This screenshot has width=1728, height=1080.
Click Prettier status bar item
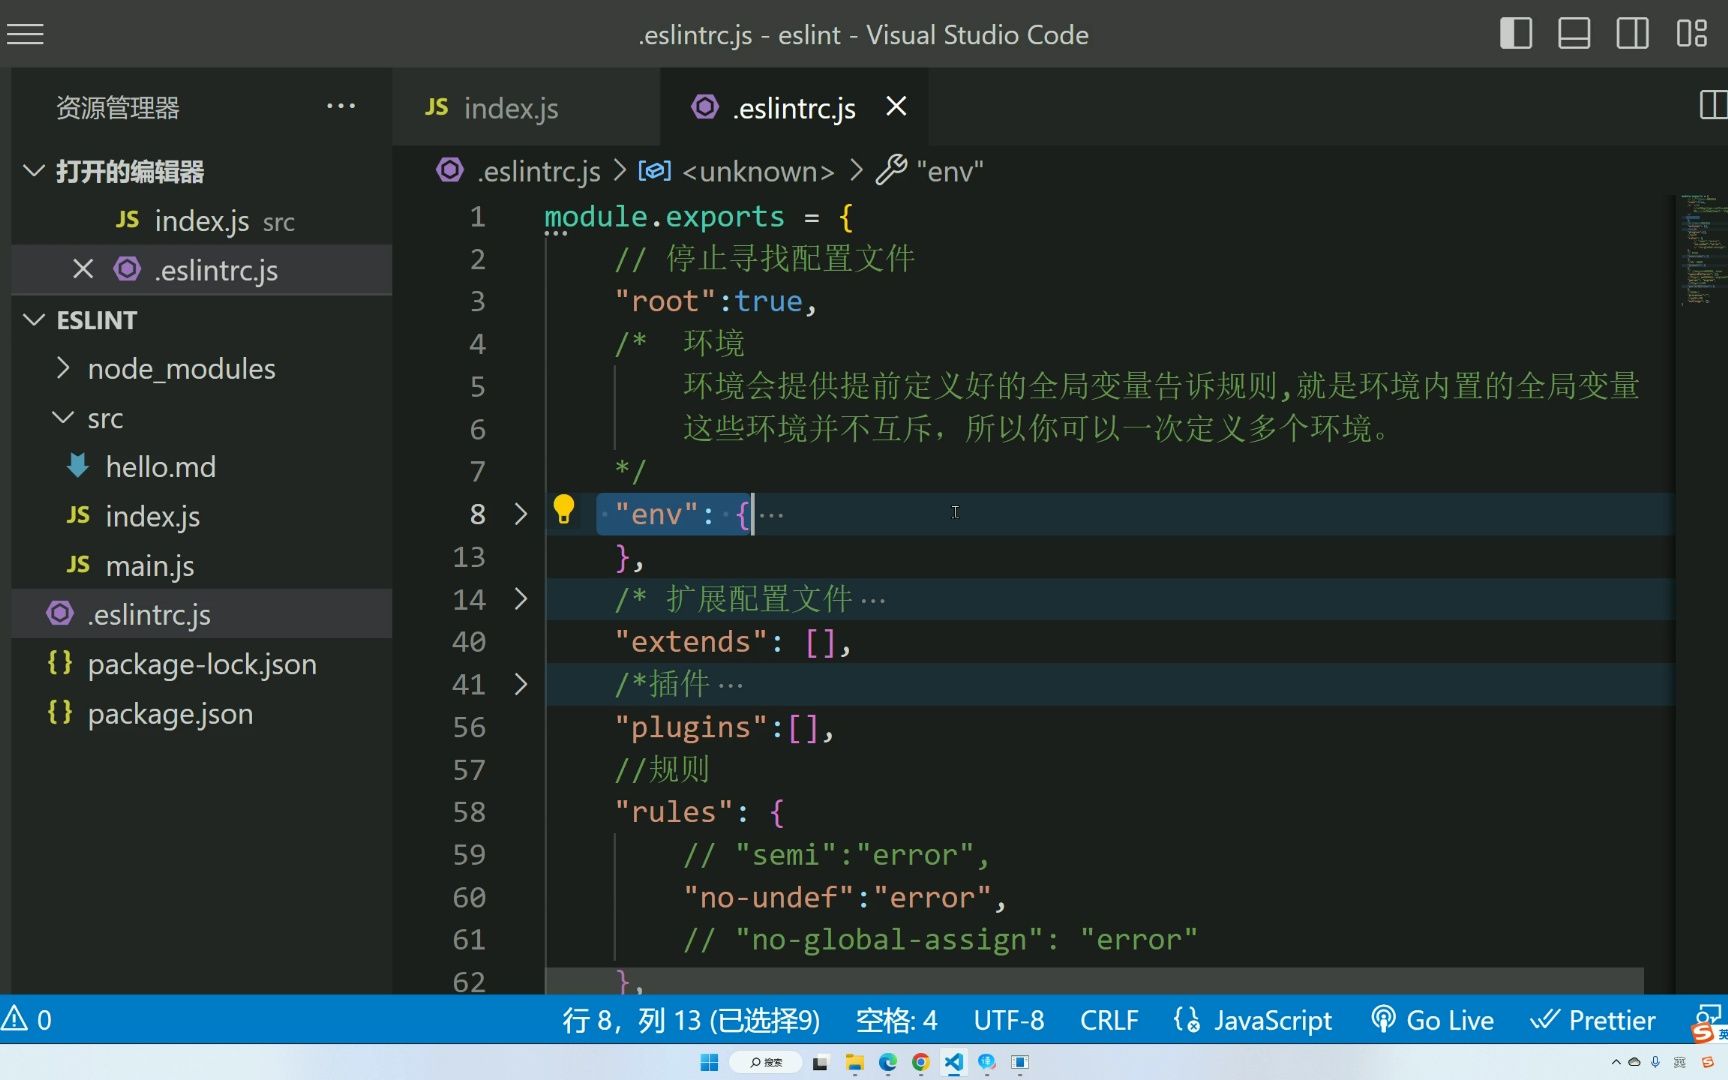[x=1592, y=1020]
